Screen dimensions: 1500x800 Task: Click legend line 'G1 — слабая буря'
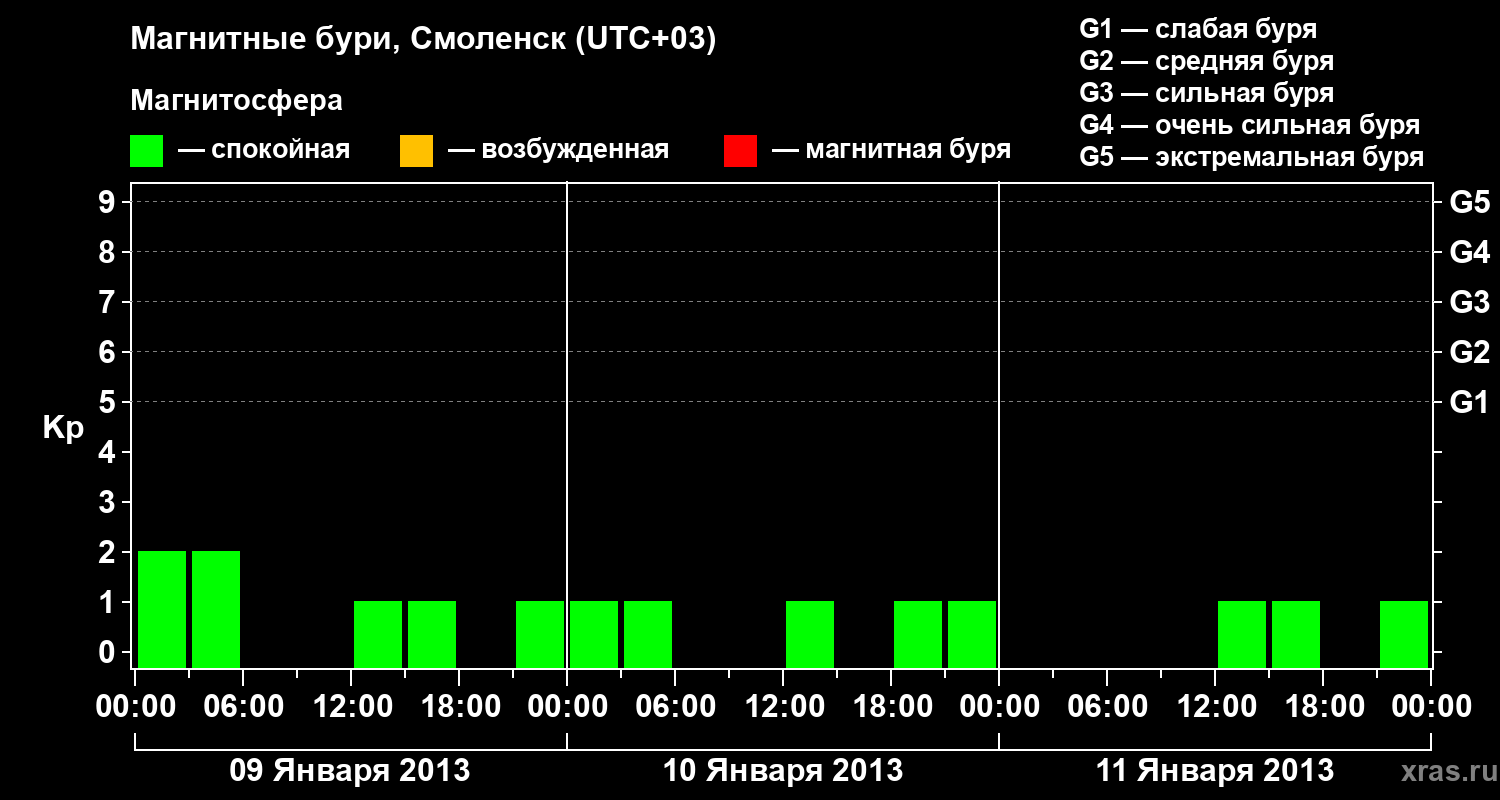[x=1198, y=29]
